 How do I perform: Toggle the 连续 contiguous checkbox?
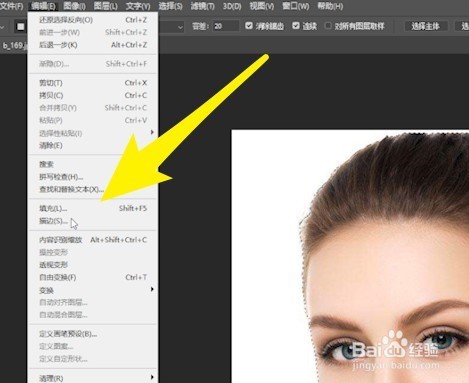[296, 26]
